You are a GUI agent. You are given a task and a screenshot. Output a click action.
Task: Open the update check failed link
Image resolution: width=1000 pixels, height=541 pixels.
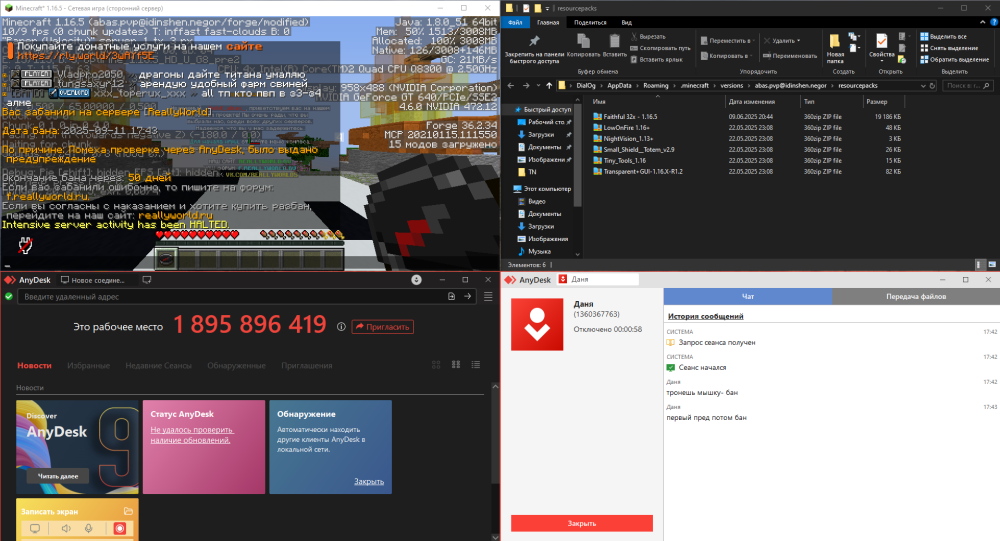point(192,435)
